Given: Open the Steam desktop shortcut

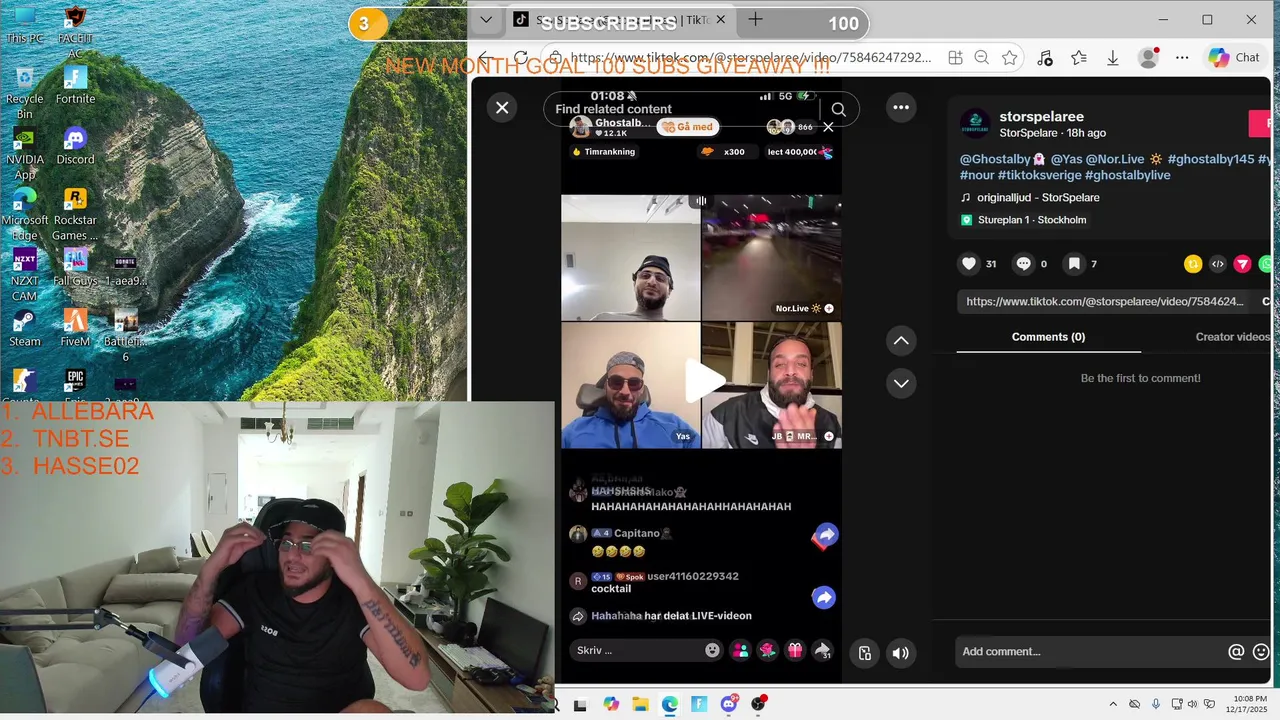Looking at the screenshot, I should pos(24,328).
